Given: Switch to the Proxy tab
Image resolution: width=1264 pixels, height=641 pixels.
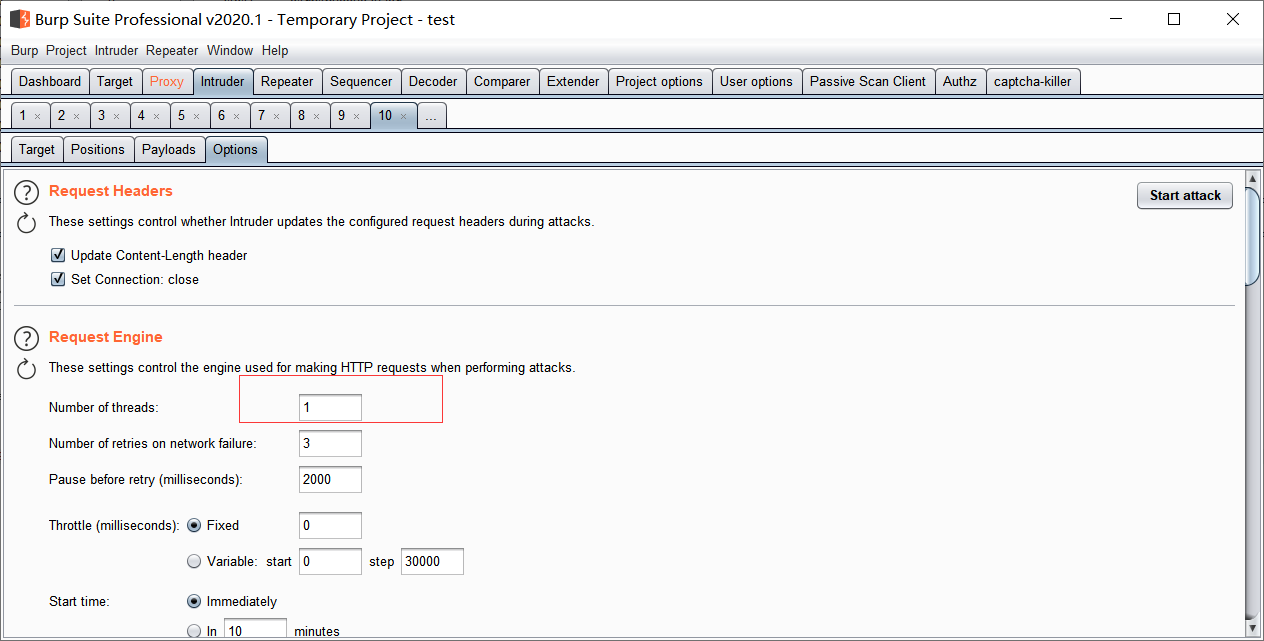Looking at the screenshot, I should pos(167,82).
